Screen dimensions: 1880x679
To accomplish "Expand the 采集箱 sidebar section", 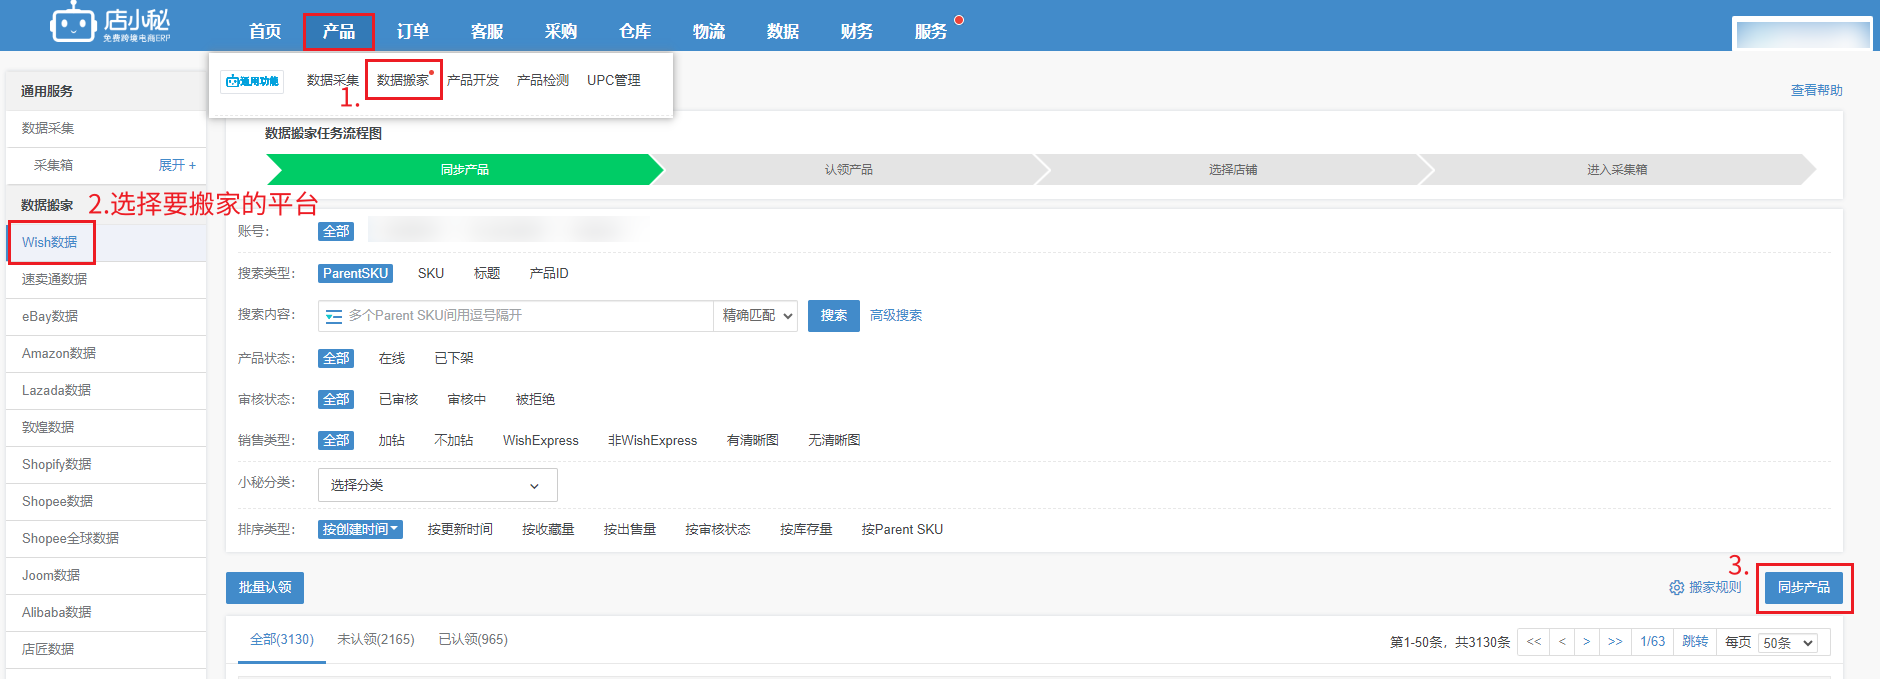I will tap(177, 165).
